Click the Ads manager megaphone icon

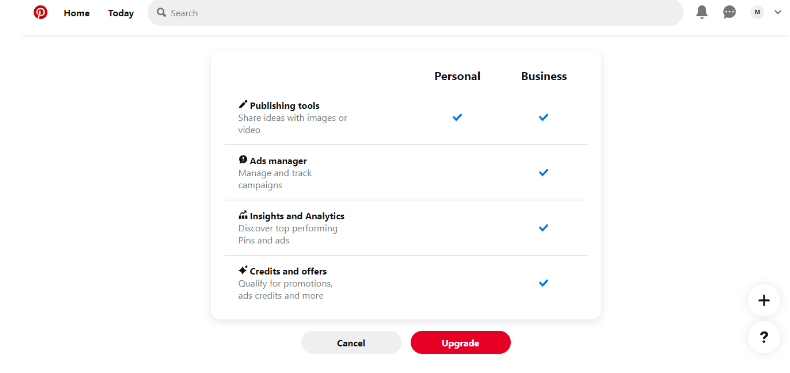(x=243, y=160)
